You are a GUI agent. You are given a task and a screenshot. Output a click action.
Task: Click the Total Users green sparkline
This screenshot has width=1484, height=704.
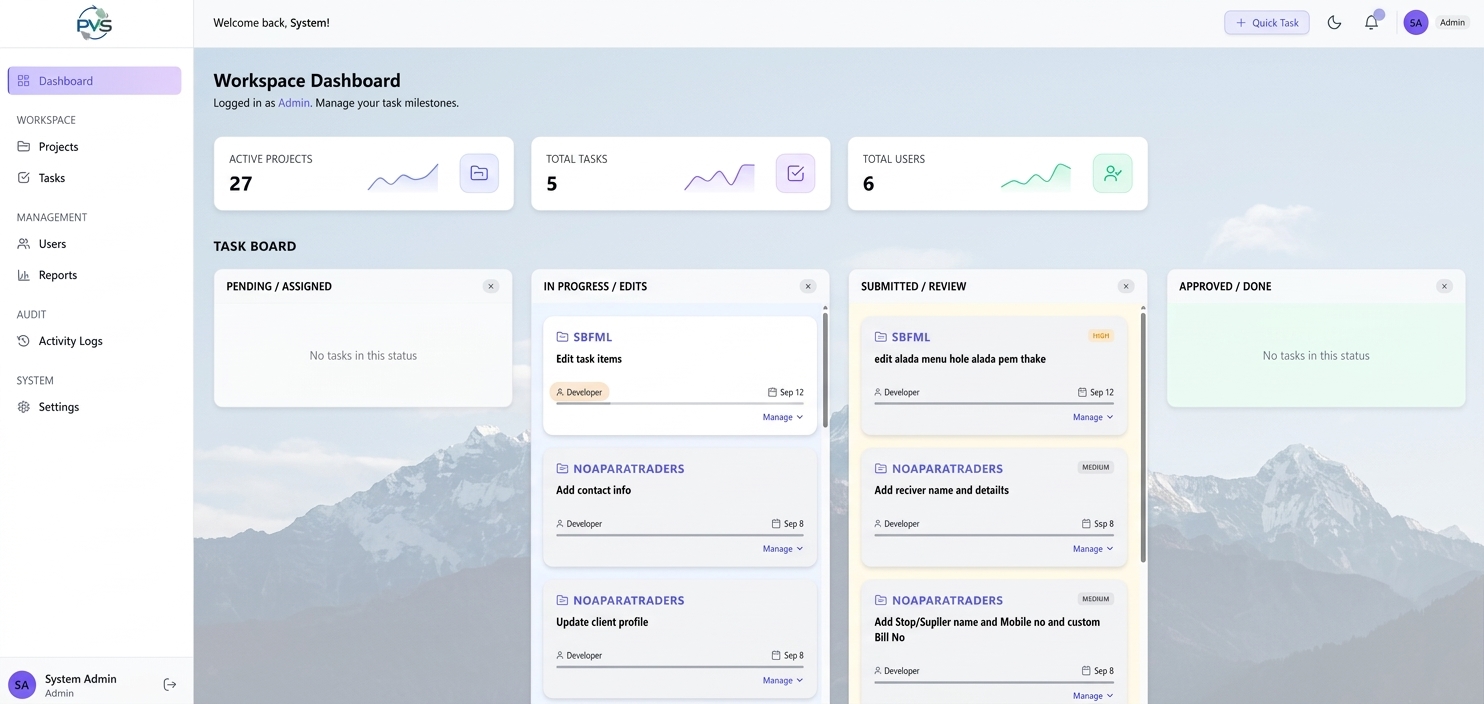[x=1036, y=178]
